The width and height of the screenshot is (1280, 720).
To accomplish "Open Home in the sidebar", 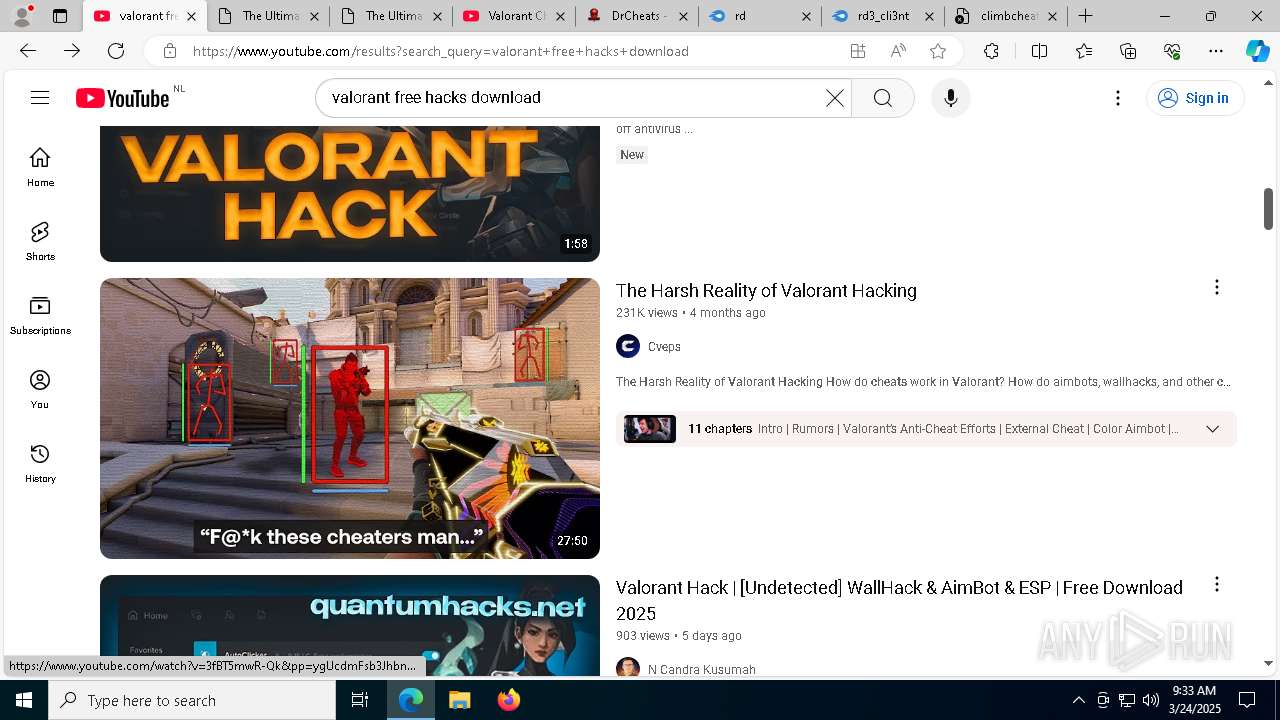I will click(x=40, y=167).
